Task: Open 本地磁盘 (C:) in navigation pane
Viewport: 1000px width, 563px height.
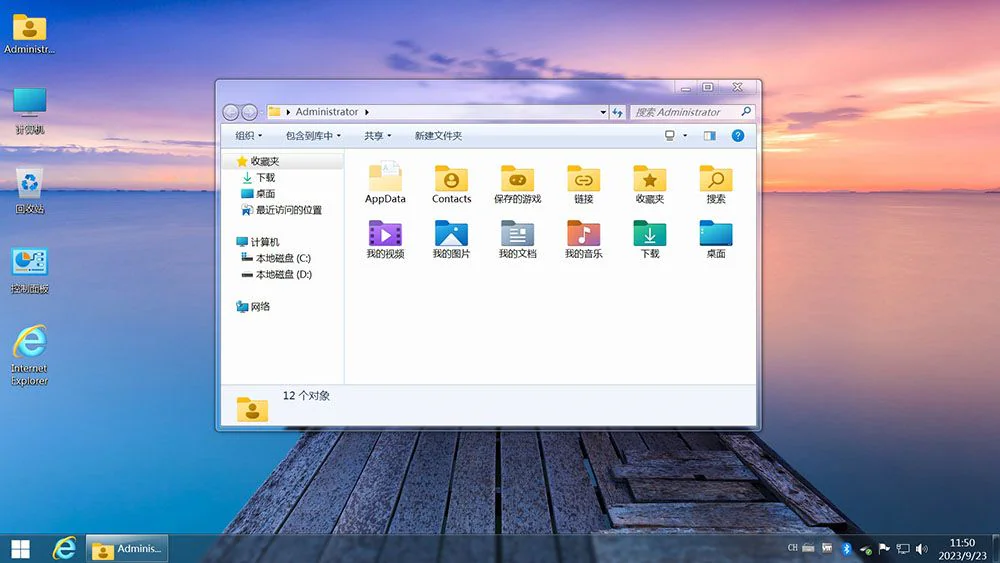Action: click(276, 258)
